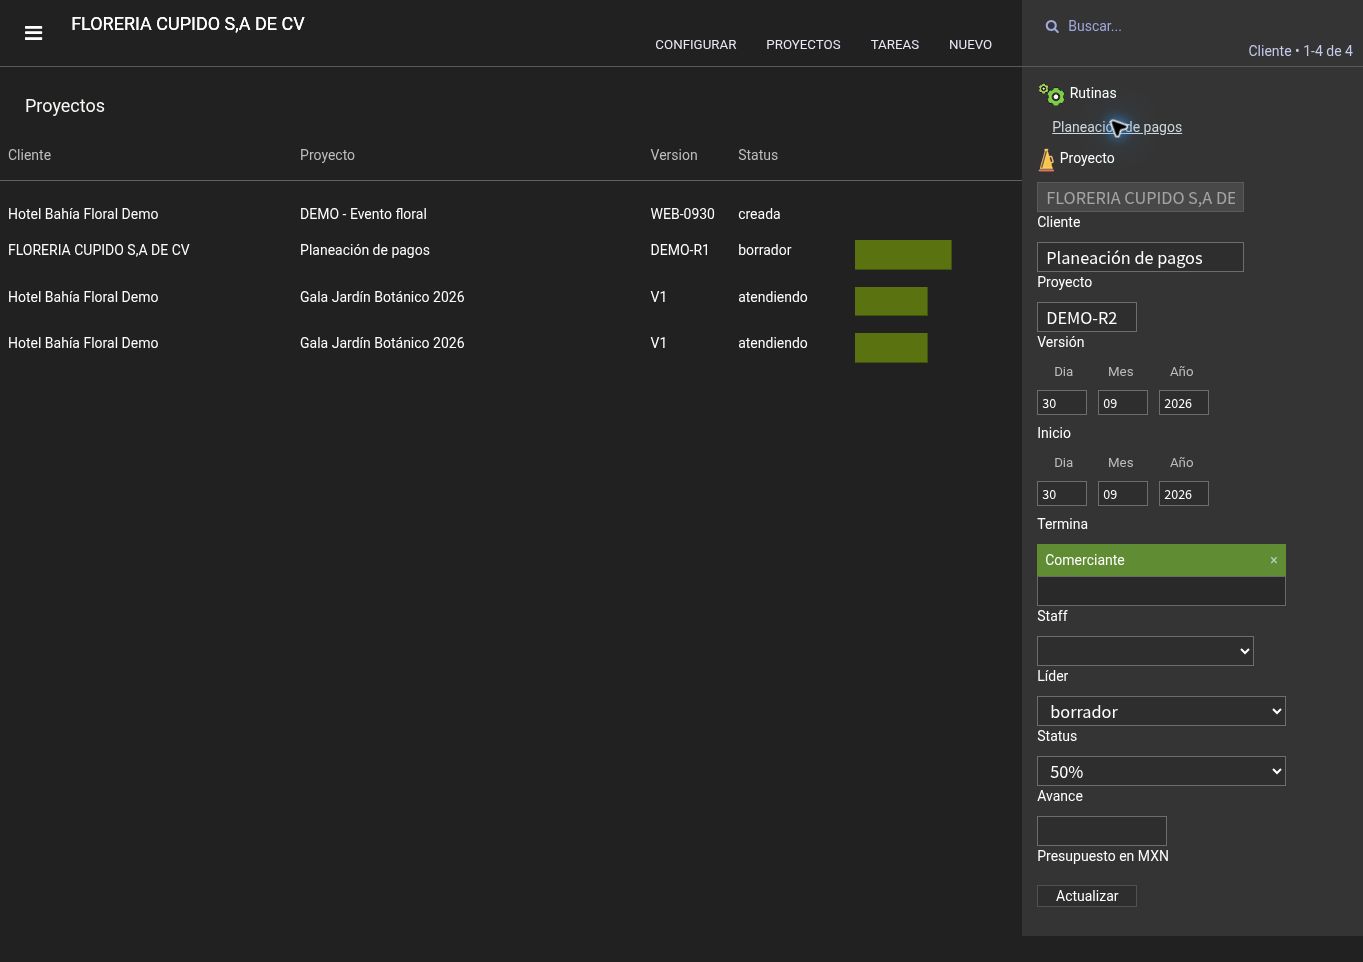Open the hamburger menu icon
The width and height of the screenshot is (1363, 962).
click(33, 33)
